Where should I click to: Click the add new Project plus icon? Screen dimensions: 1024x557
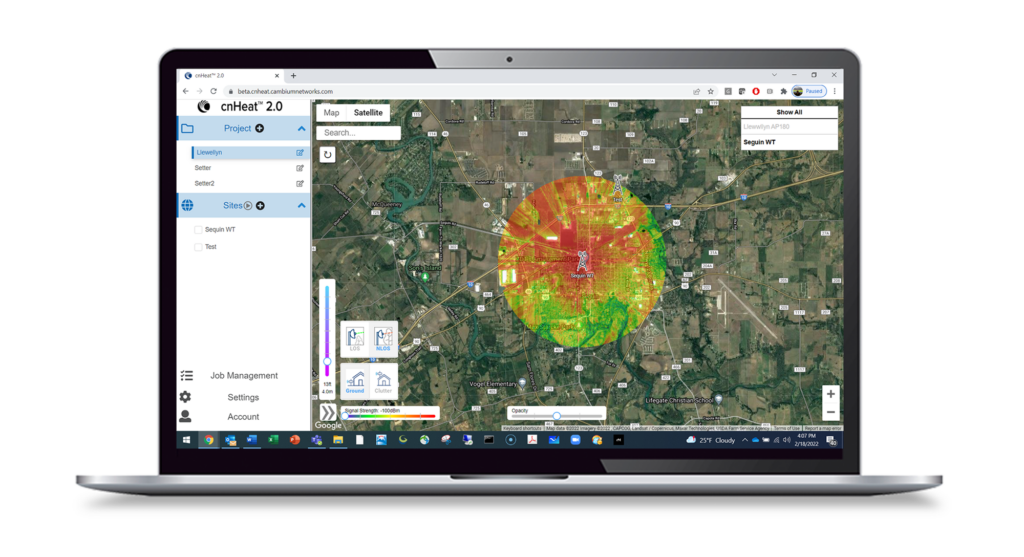259,129
